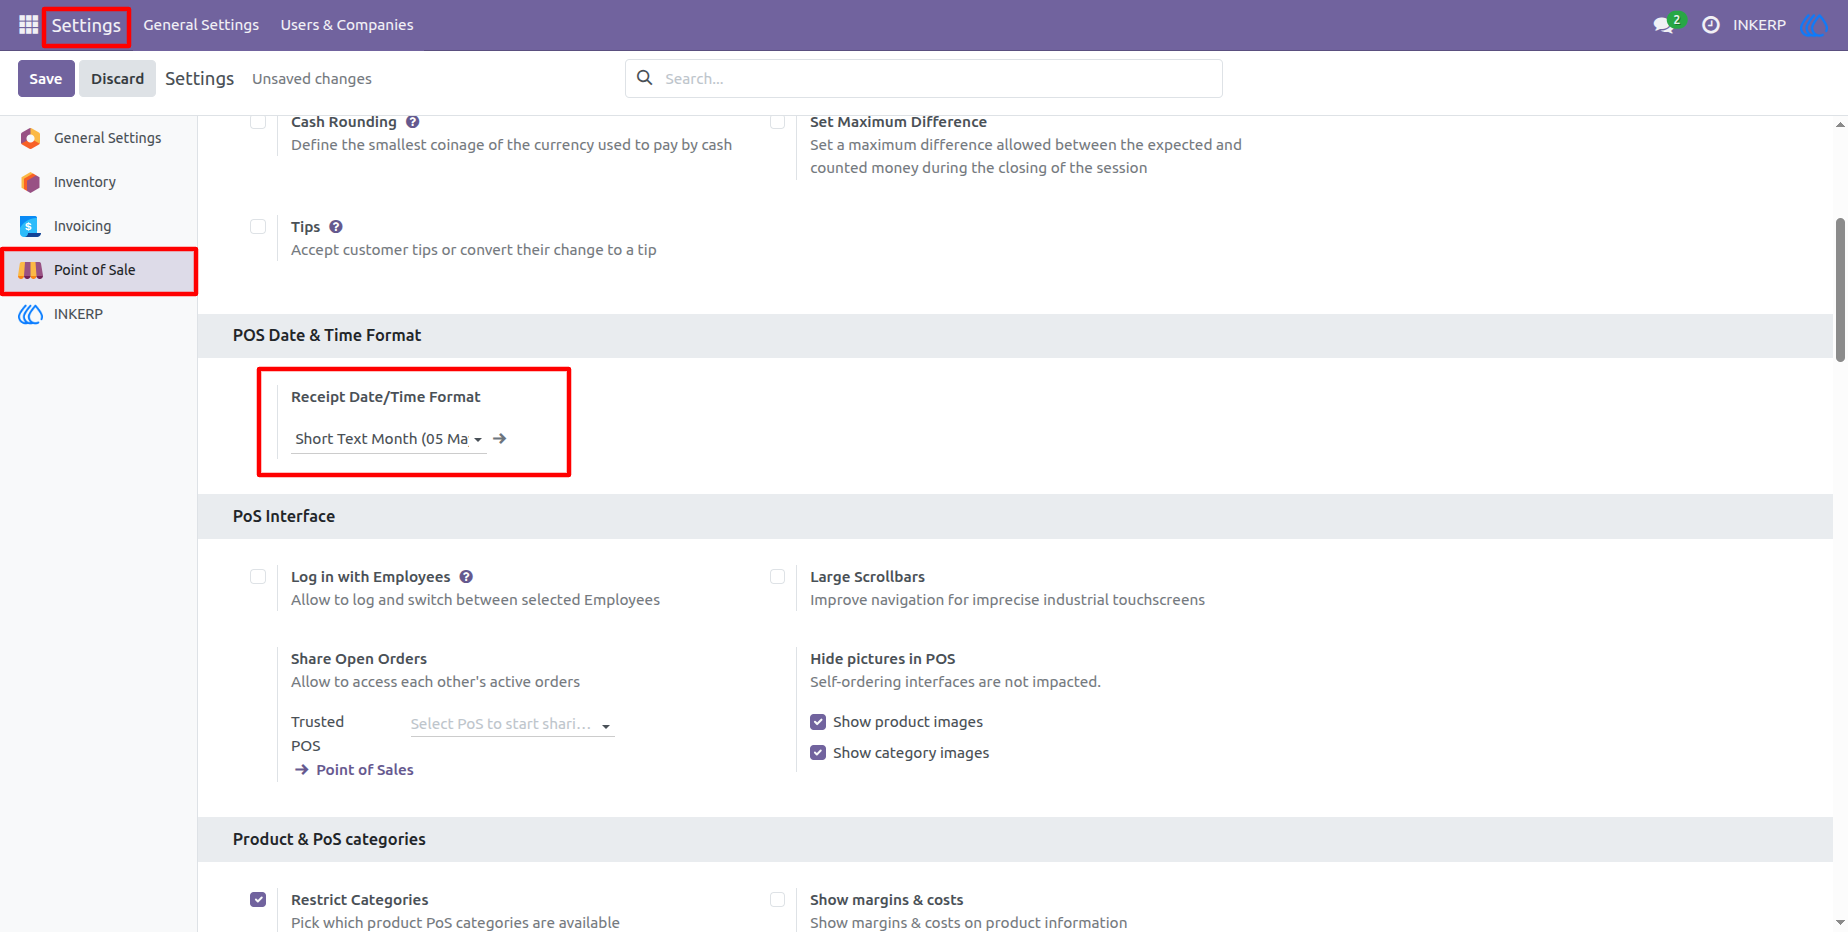Enable the Tips checkbox
The image size is (1848, 932).
258,227
